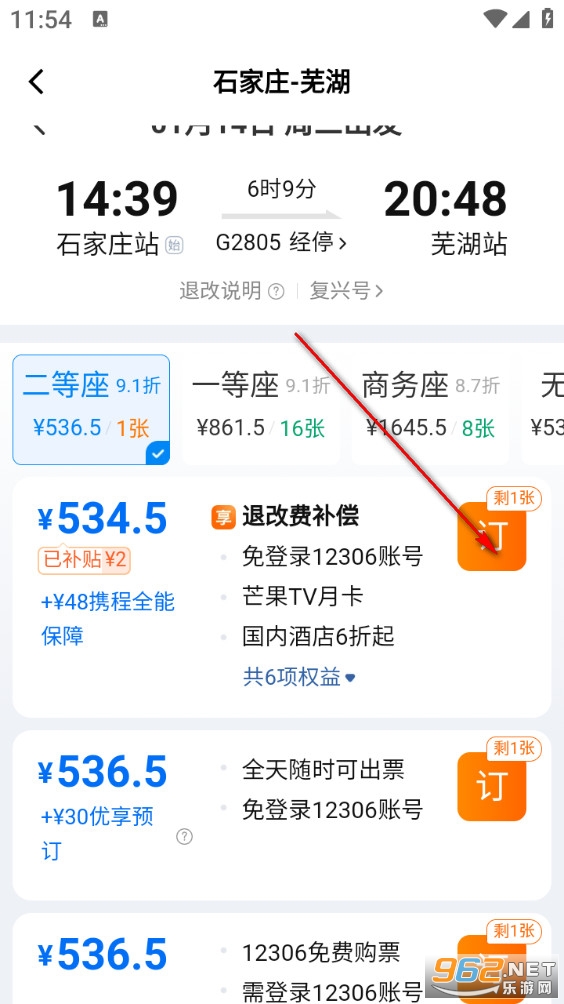Tap the orange 享 benefit badge icon
Image resolution: width=564 pixels, height=1004 pixels.
(x=223, y=517)
